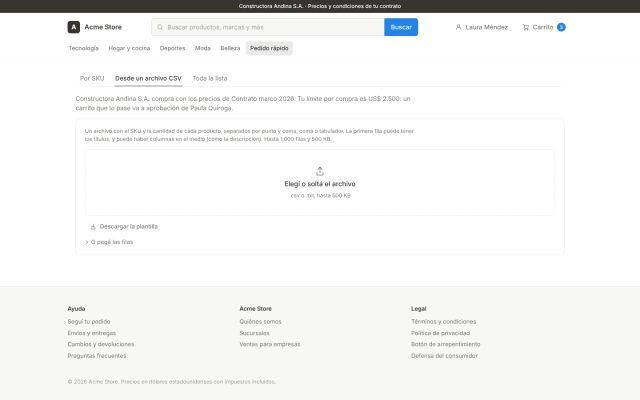Click the Acme Store logo icon

(x=73, y=27)
